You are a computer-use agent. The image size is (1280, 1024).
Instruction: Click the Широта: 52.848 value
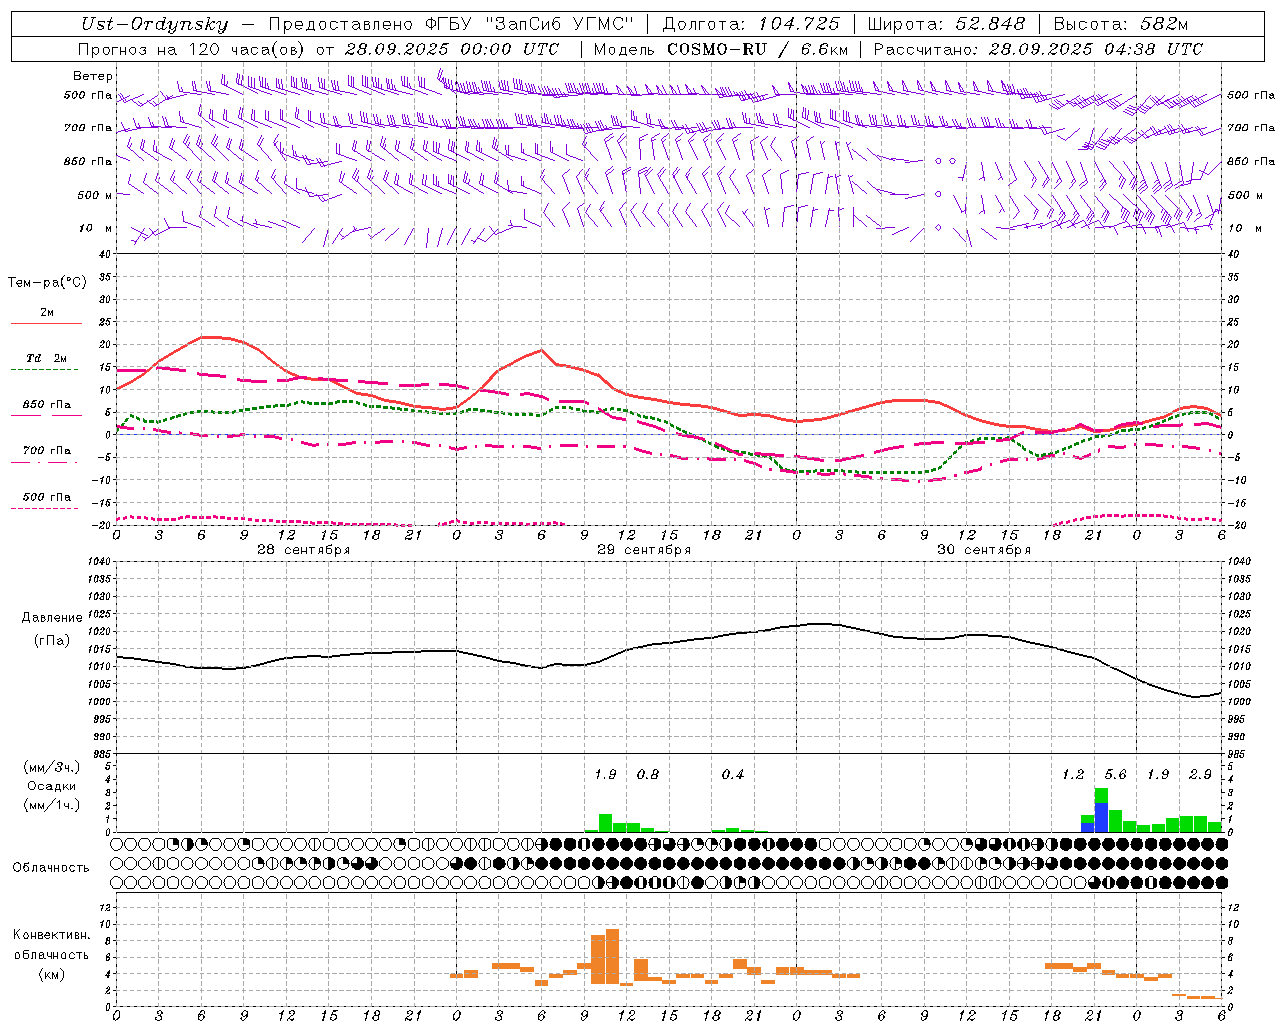tap(946, 24)
